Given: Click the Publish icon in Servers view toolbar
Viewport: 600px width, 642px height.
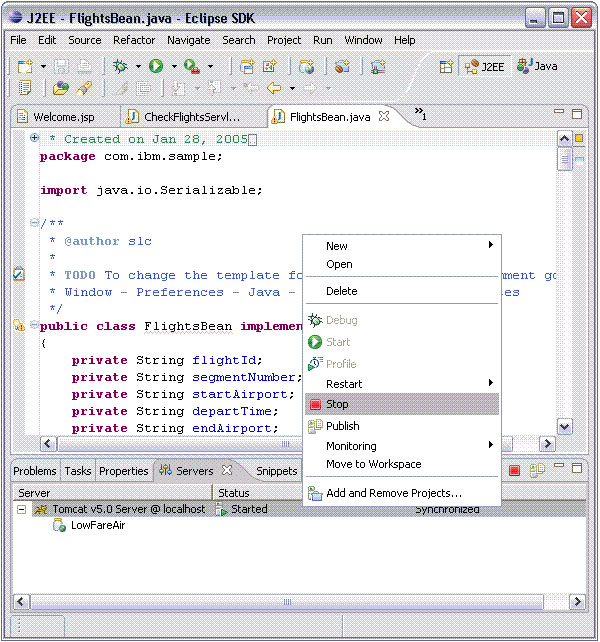Looking at the screenshot, I should [537, 470].
